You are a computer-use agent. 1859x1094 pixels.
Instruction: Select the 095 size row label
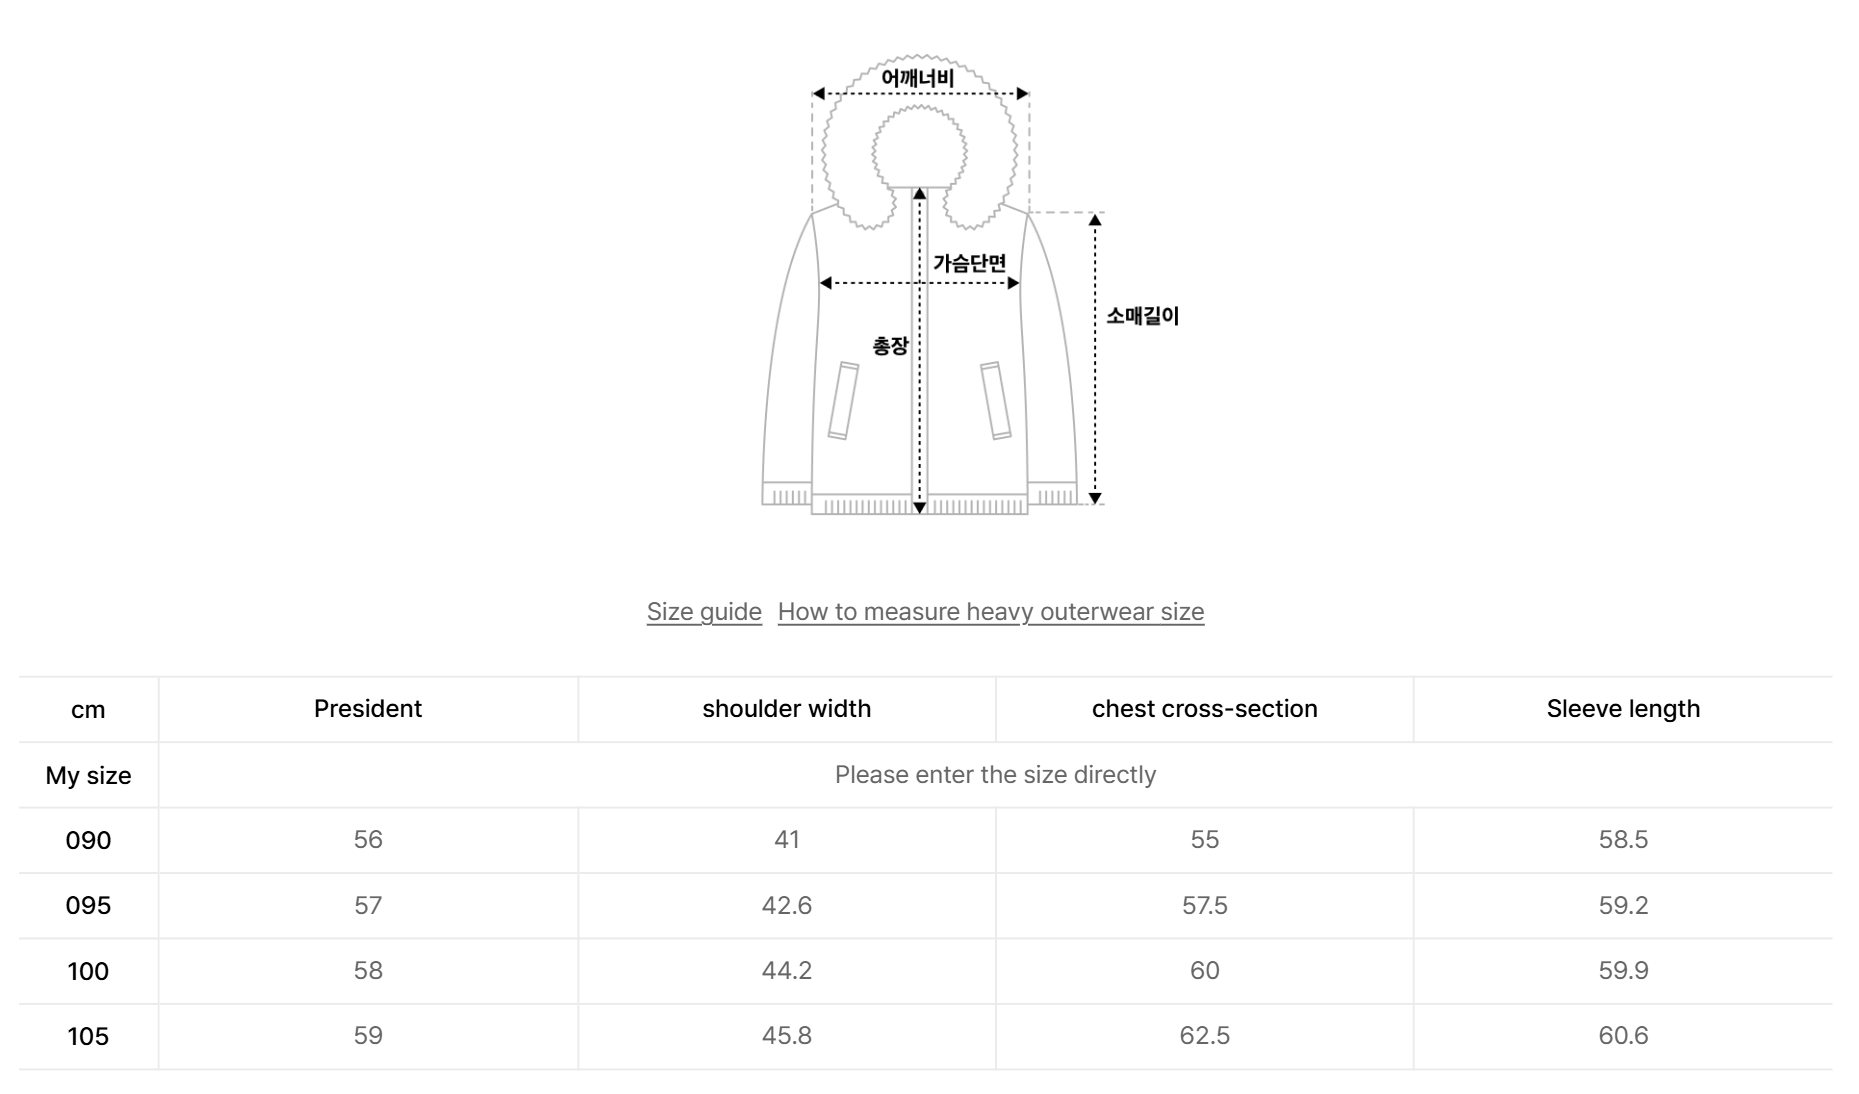click(x=88, y=906)
